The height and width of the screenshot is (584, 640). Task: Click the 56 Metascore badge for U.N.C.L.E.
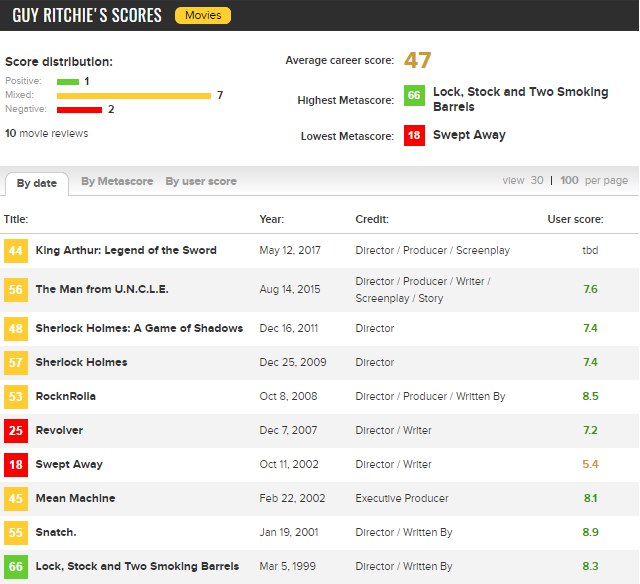(x=16, y=290)
